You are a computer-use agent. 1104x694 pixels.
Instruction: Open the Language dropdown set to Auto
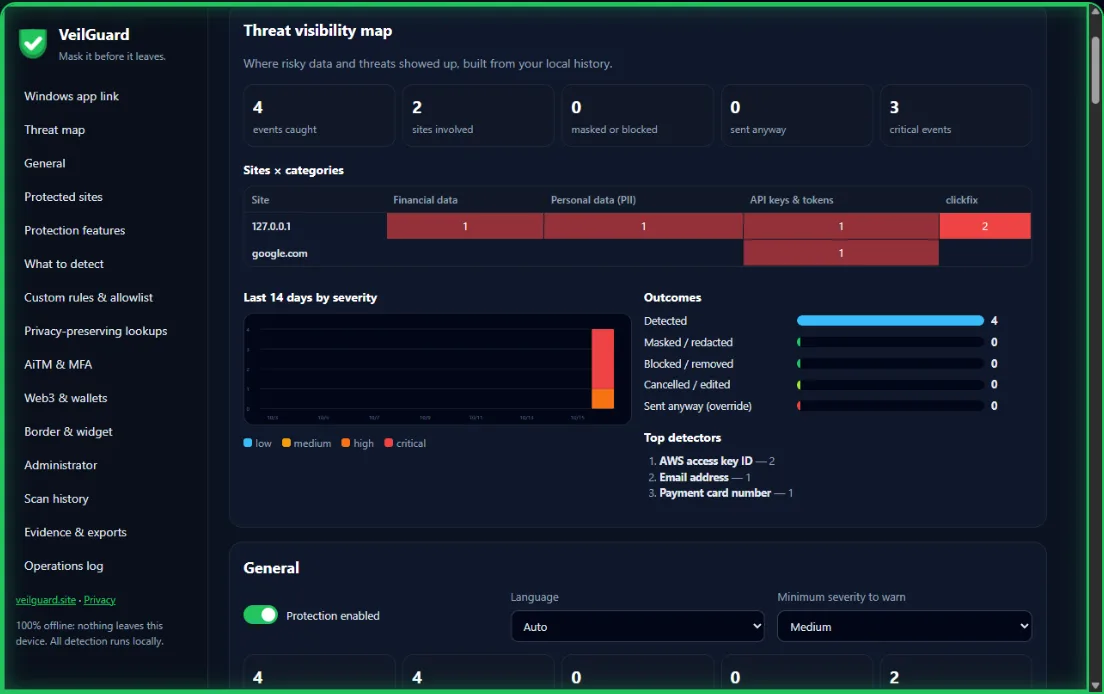pyautogui.click(x=637, y=626)
